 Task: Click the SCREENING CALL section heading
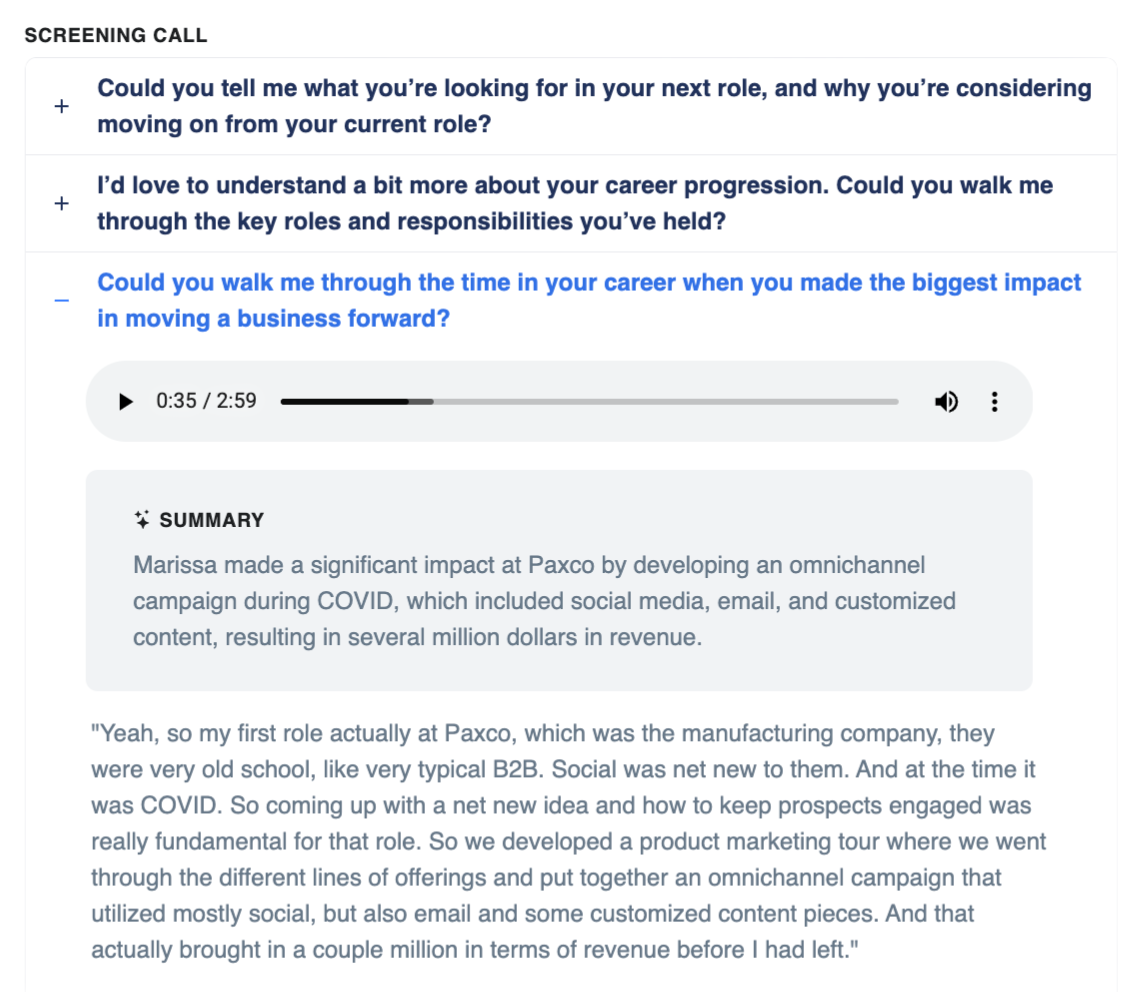[x=116, y=35]
